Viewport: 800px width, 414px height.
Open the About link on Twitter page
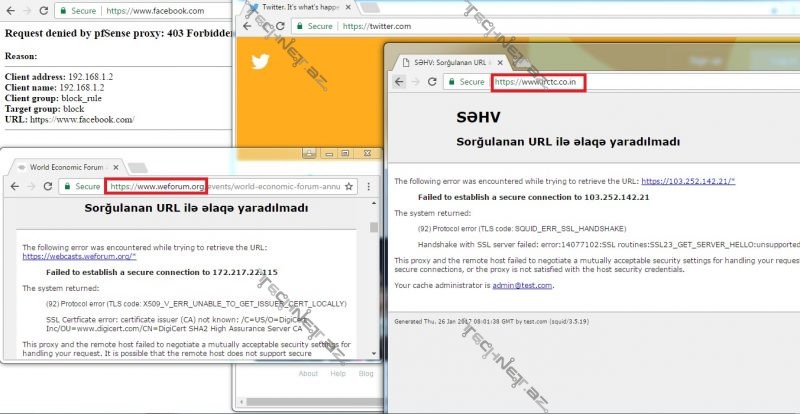pyautogui.click(x=308, y=374)
